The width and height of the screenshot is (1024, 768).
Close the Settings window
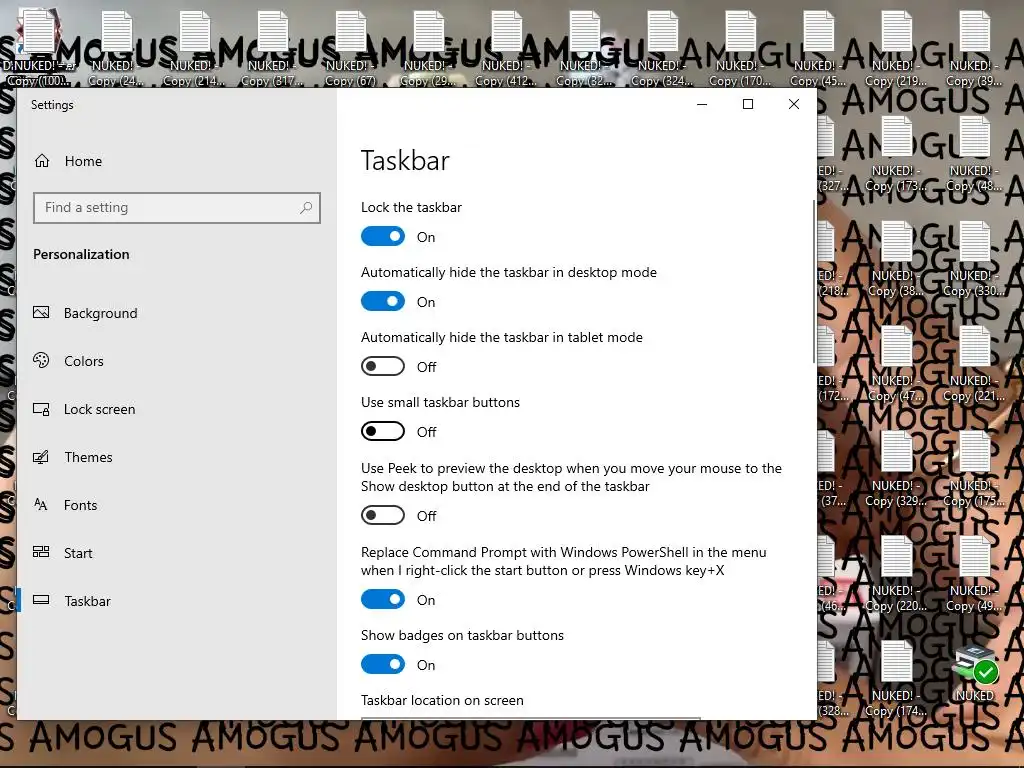coord(793,104)
